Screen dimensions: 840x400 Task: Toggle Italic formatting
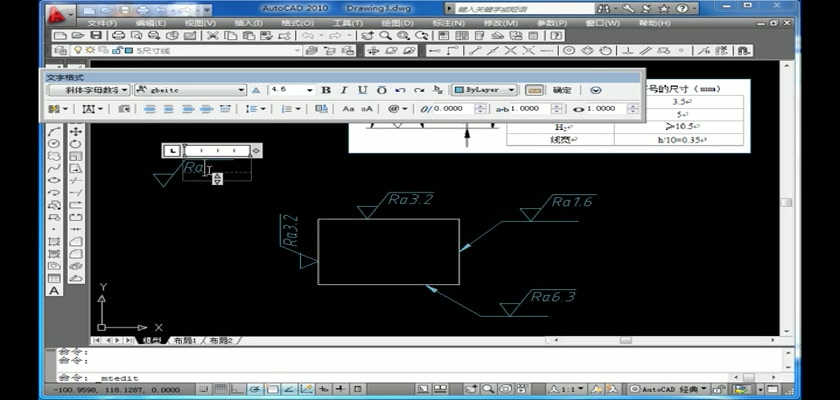point(344,90)
